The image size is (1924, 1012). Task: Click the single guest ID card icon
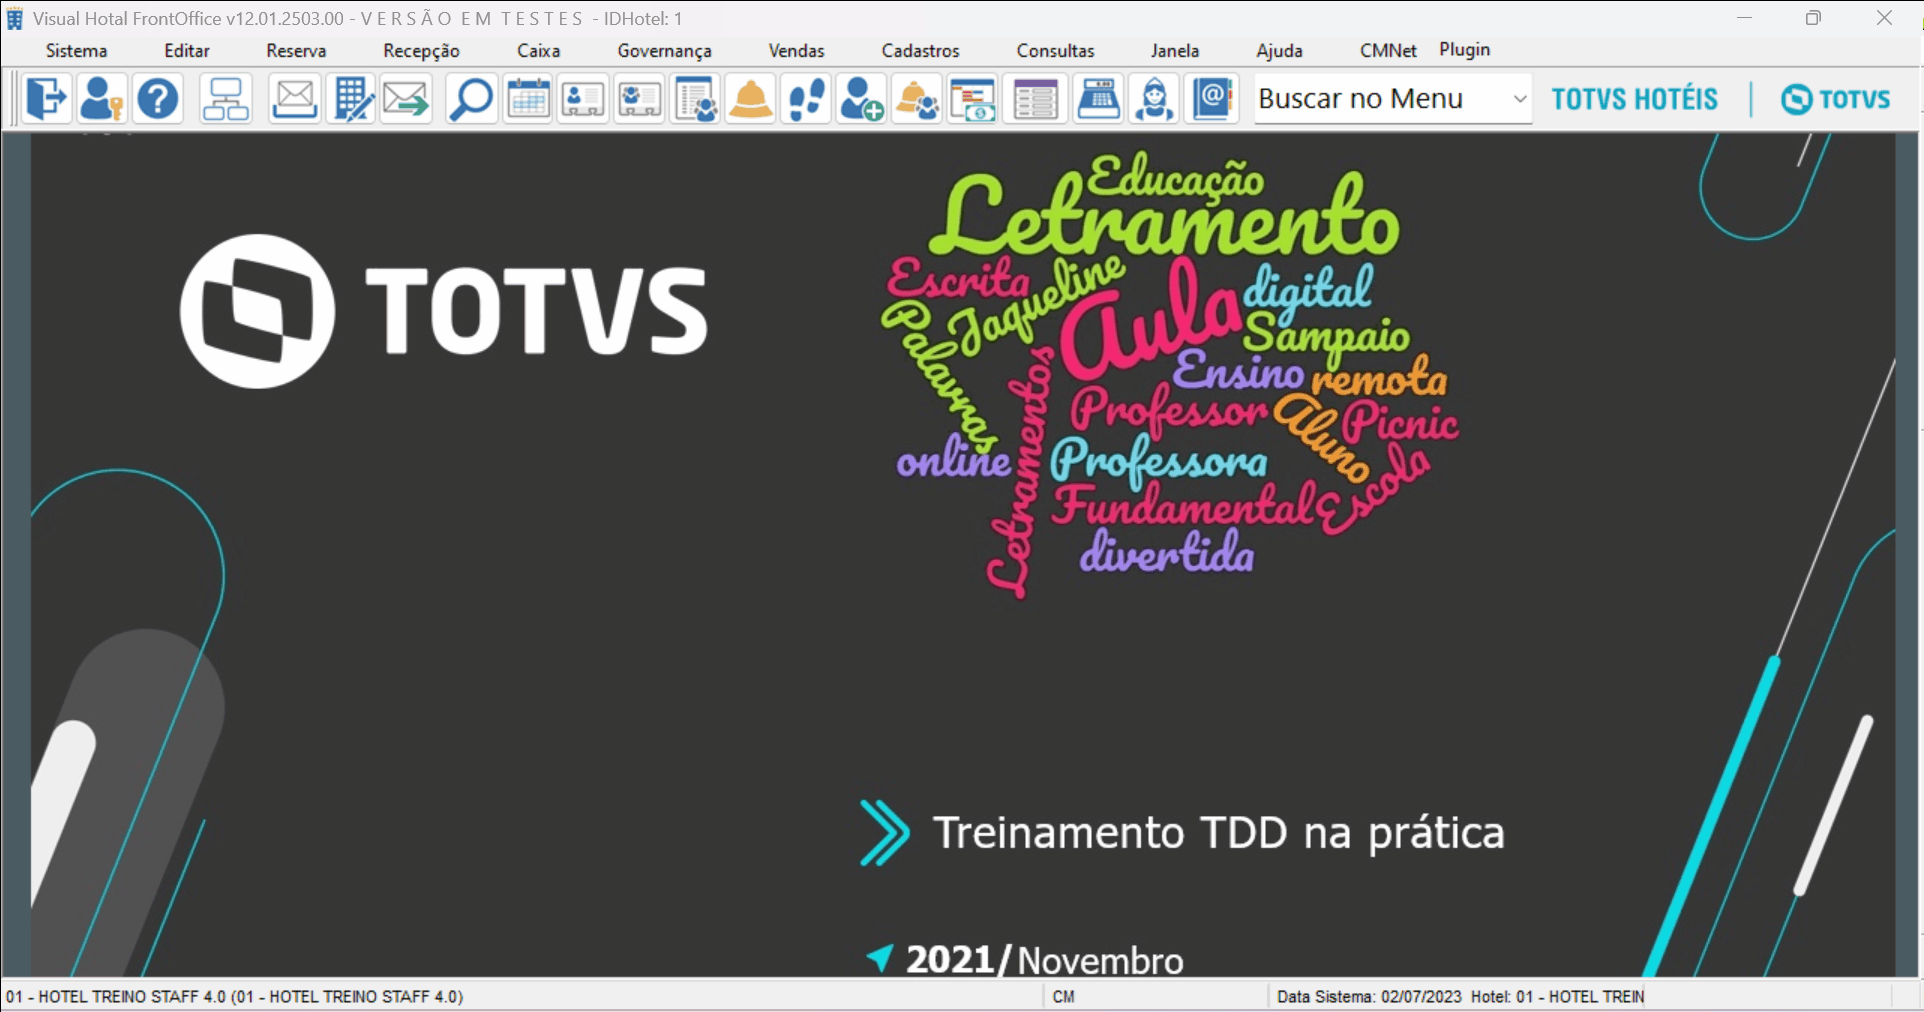(x=583, y=99)
